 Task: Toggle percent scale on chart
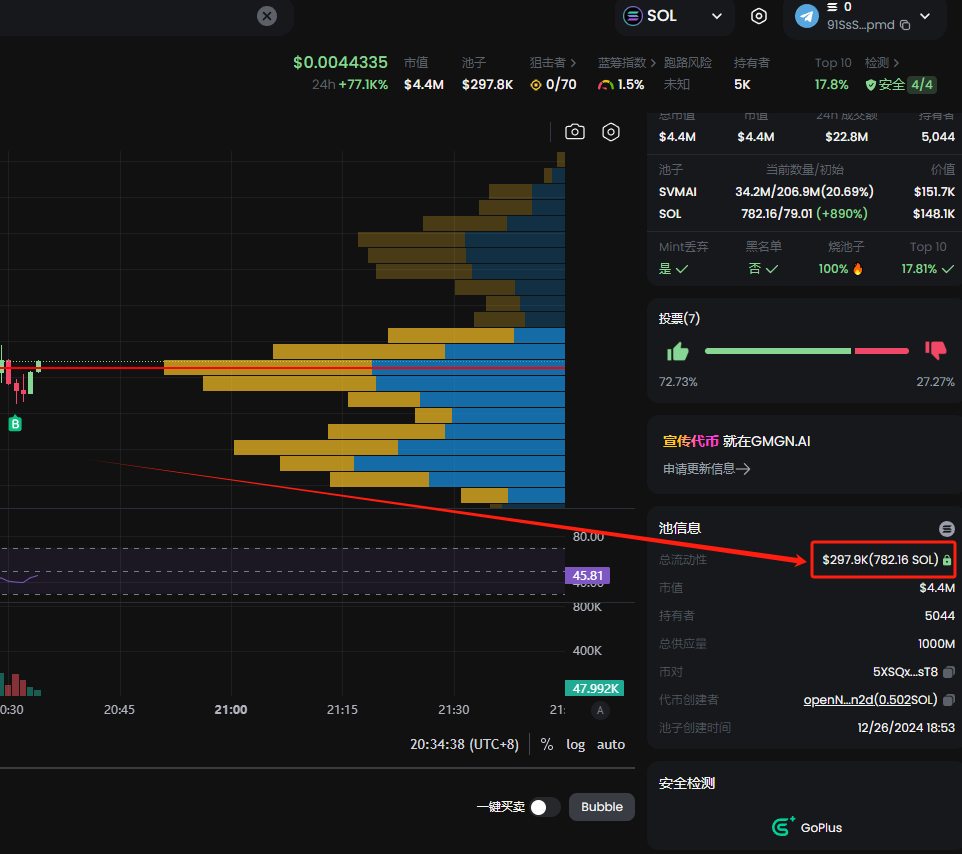547,744
